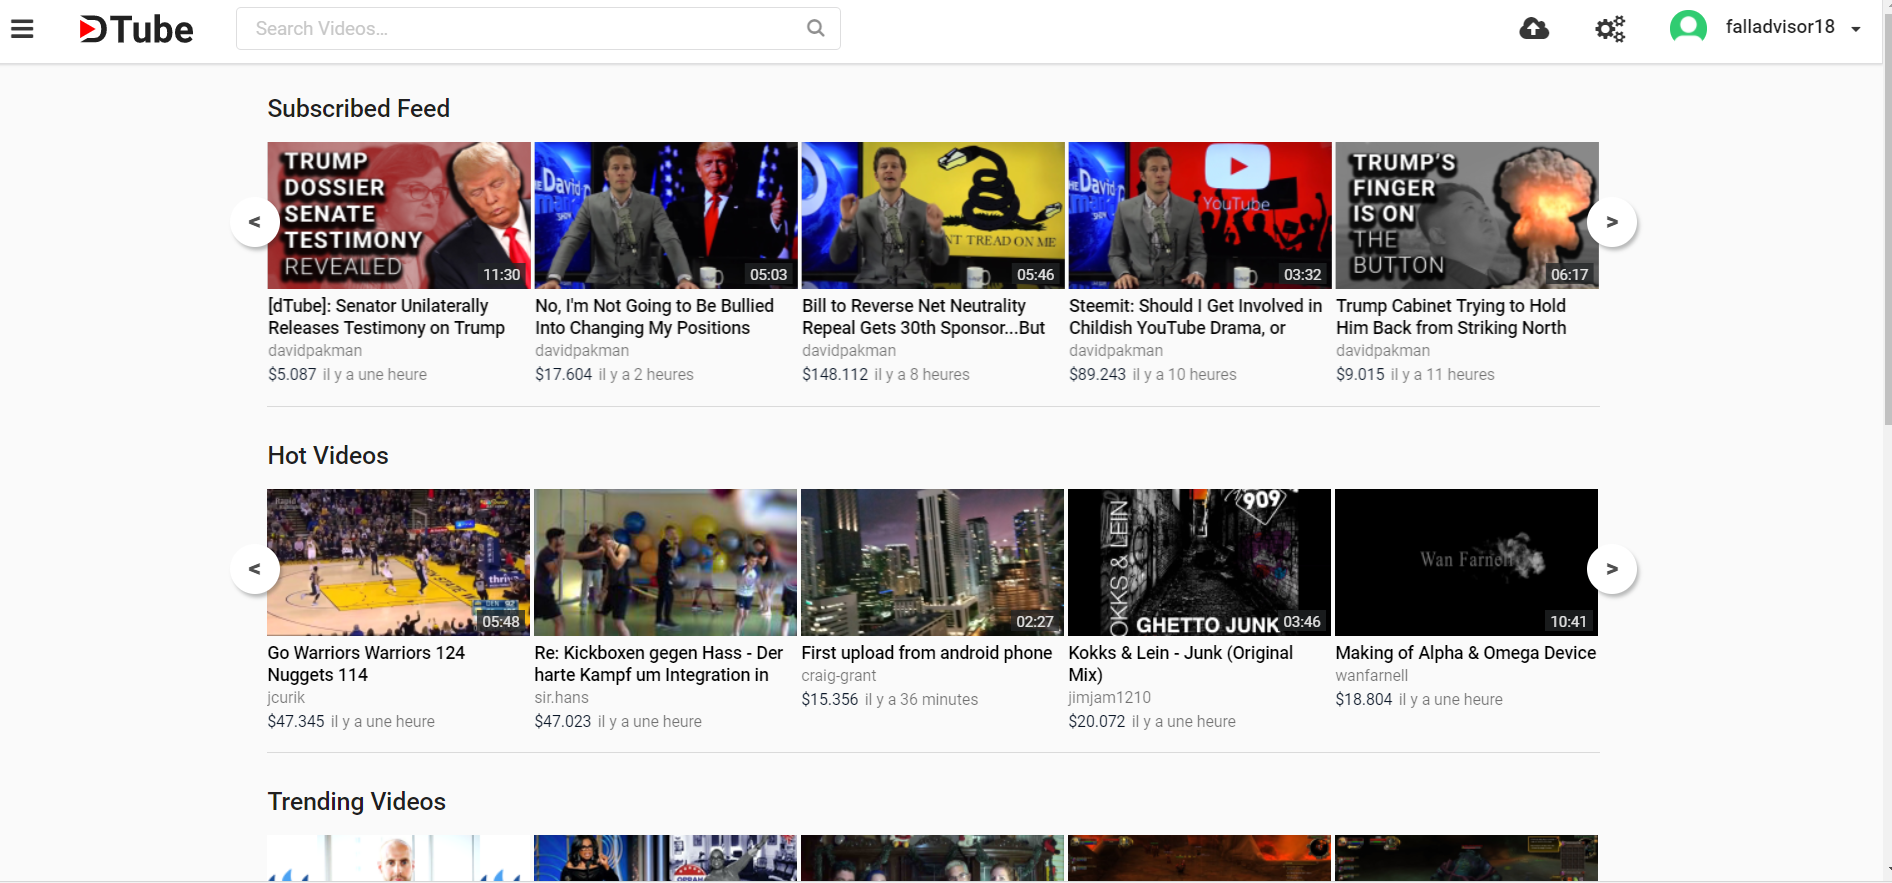1892x883 pixels.
Task: Visit the wanfarnell channel name
Action: point(1372,676)
